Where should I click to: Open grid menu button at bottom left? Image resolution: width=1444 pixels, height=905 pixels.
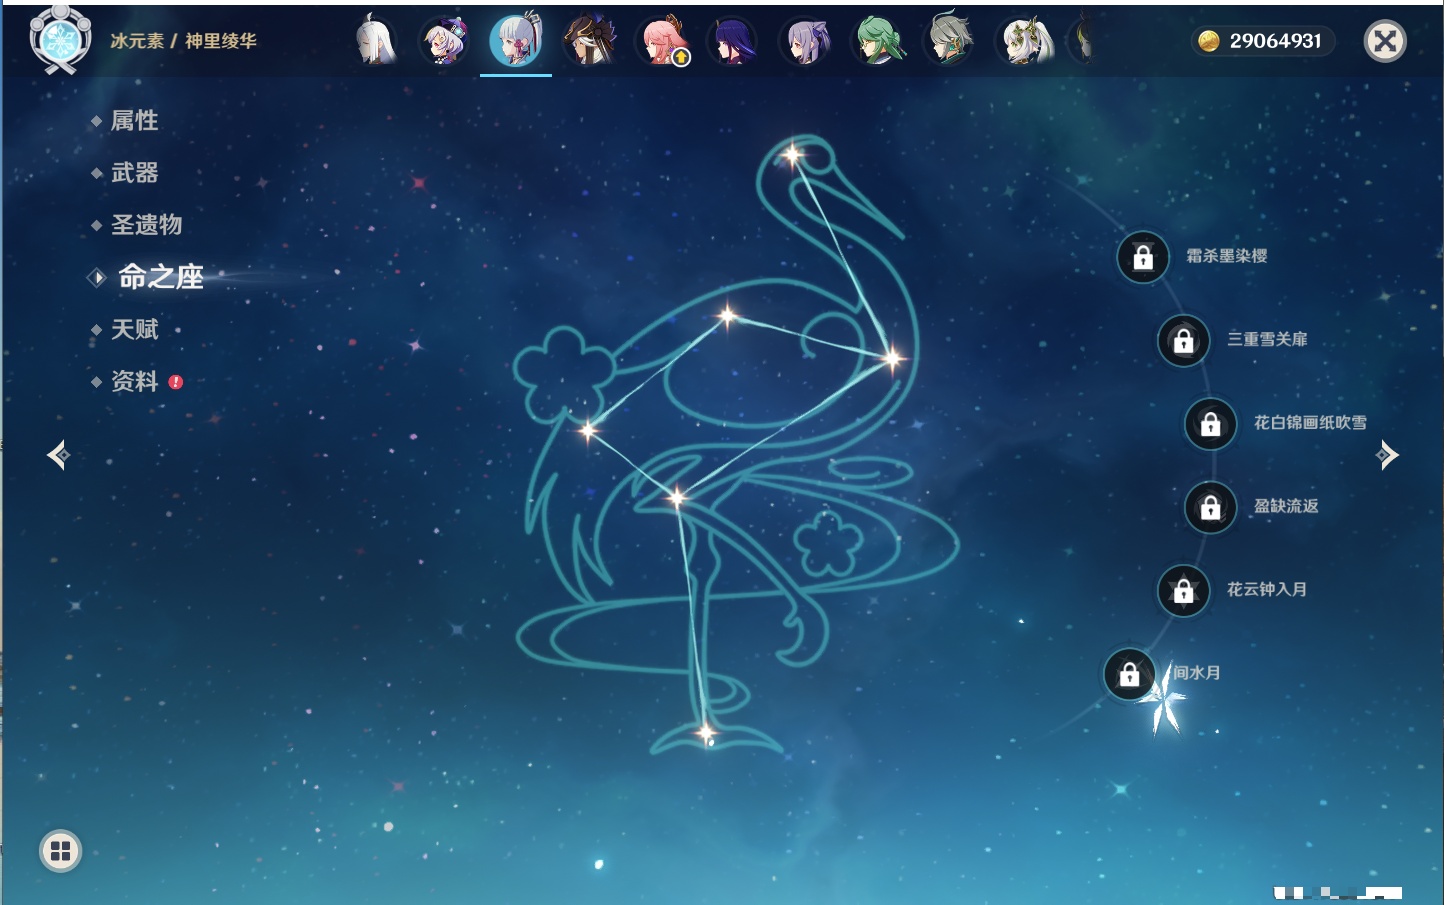tap(60, 851)
